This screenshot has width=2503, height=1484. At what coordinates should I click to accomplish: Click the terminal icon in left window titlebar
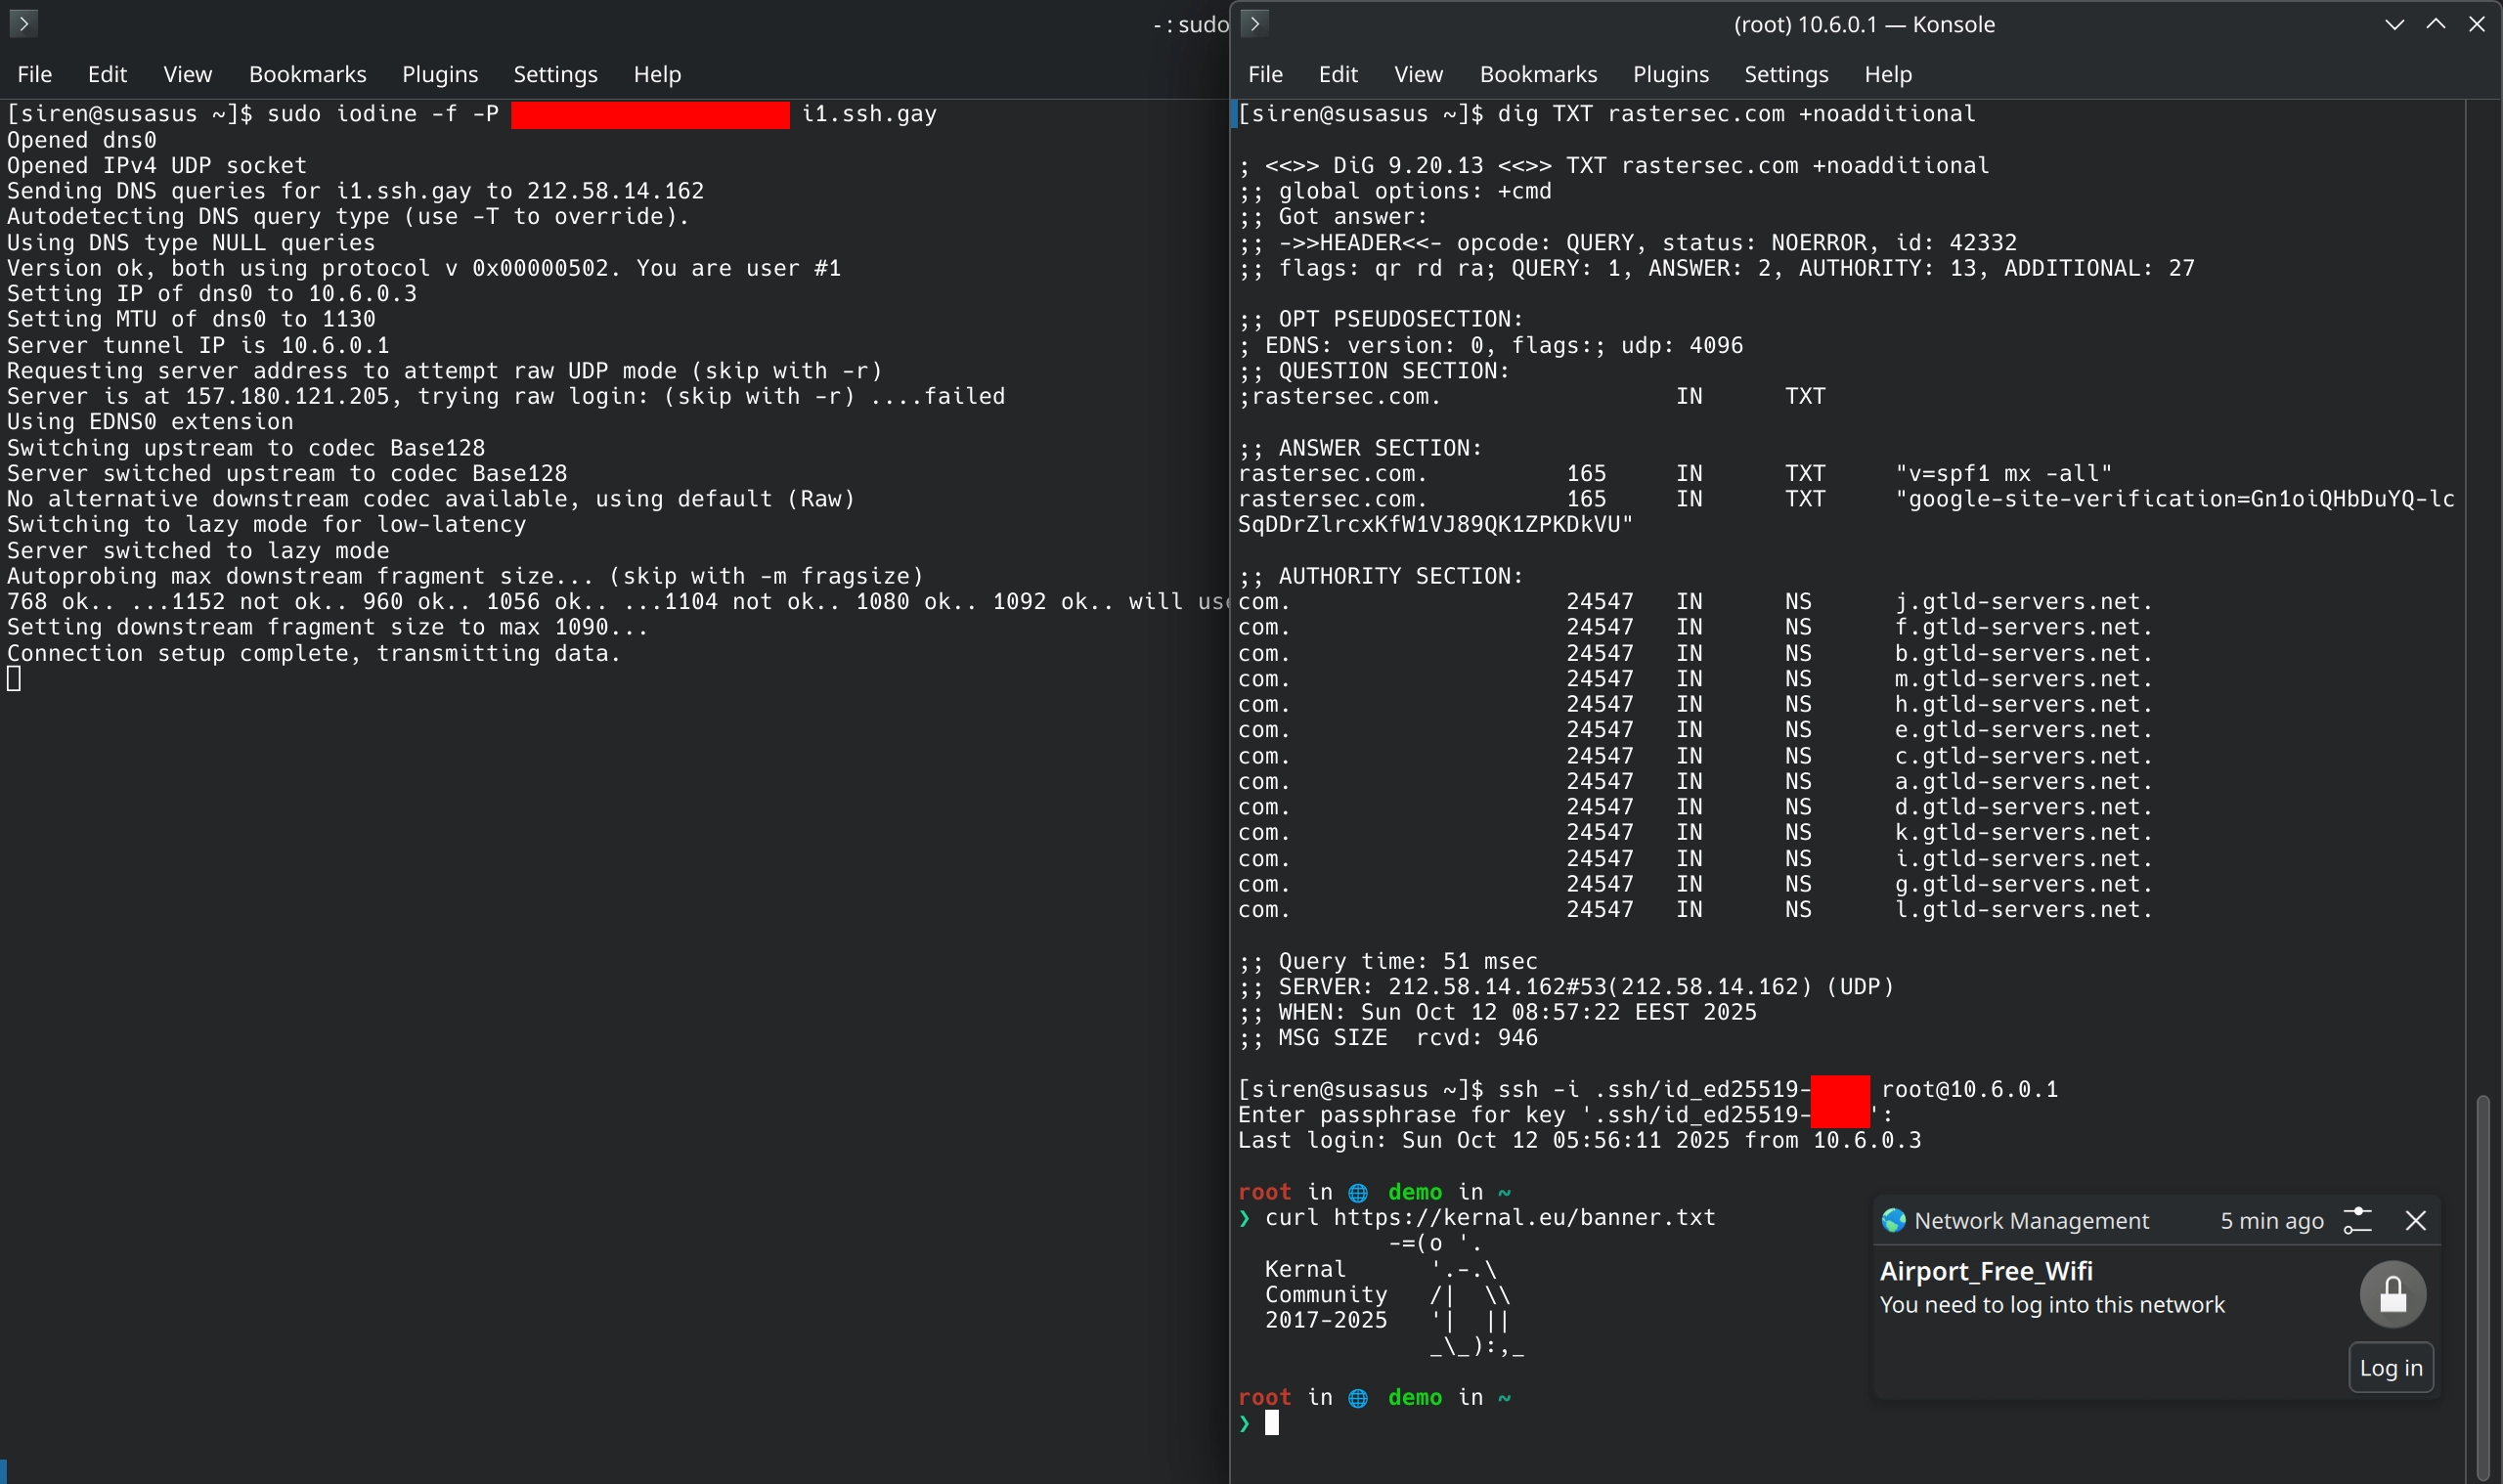pyautogui.click(x=23, y=23)
